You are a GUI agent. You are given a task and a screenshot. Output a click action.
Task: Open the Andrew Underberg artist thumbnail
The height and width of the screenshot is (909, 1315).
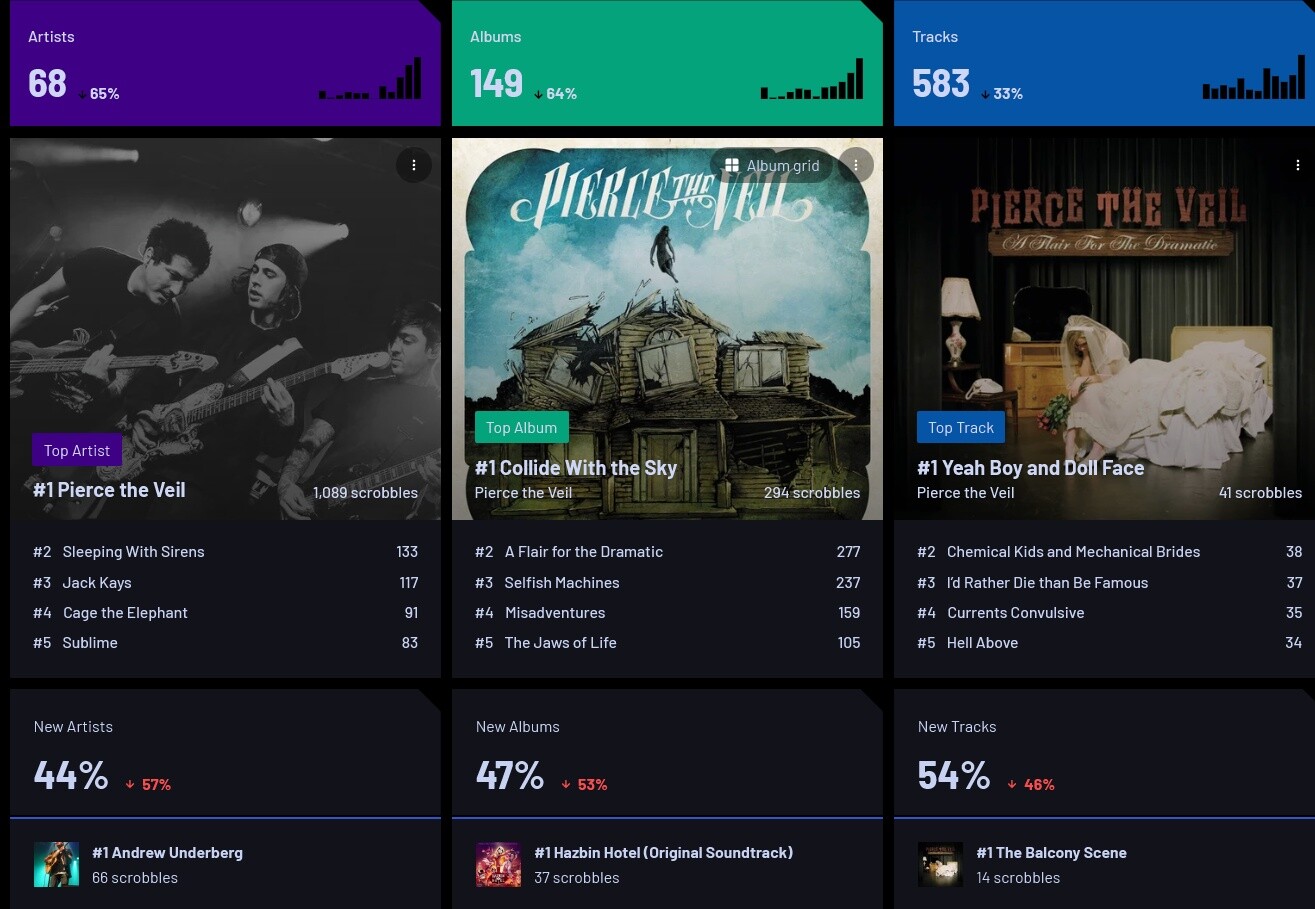click(x=56, y=864)
